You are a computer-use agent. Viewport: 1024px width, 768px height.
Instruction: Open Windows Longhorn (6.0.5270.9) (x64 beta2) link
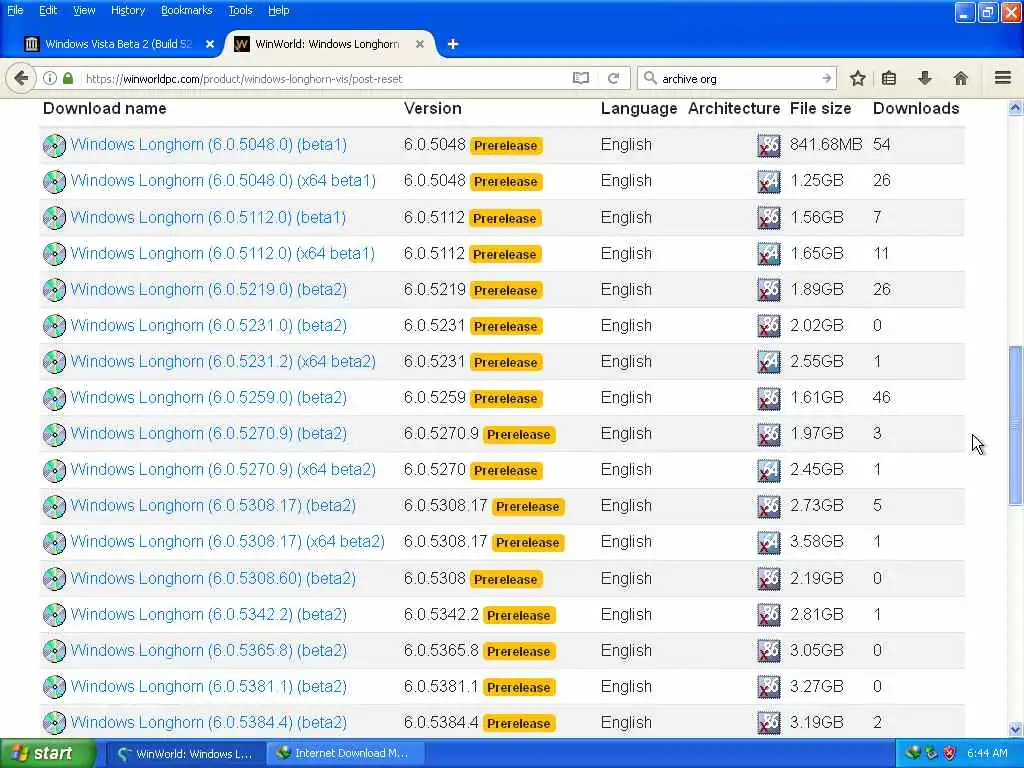coord(223,470)
